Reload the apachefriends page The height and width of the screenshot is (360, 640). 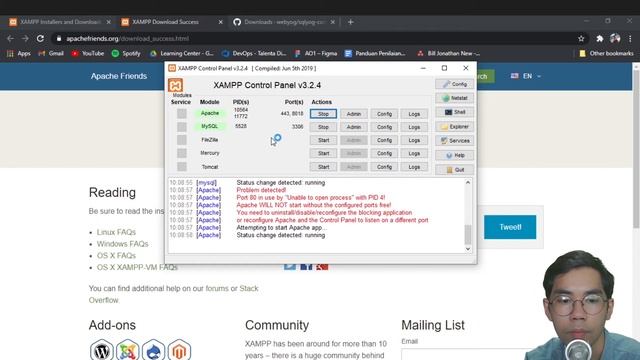(40, 38)
